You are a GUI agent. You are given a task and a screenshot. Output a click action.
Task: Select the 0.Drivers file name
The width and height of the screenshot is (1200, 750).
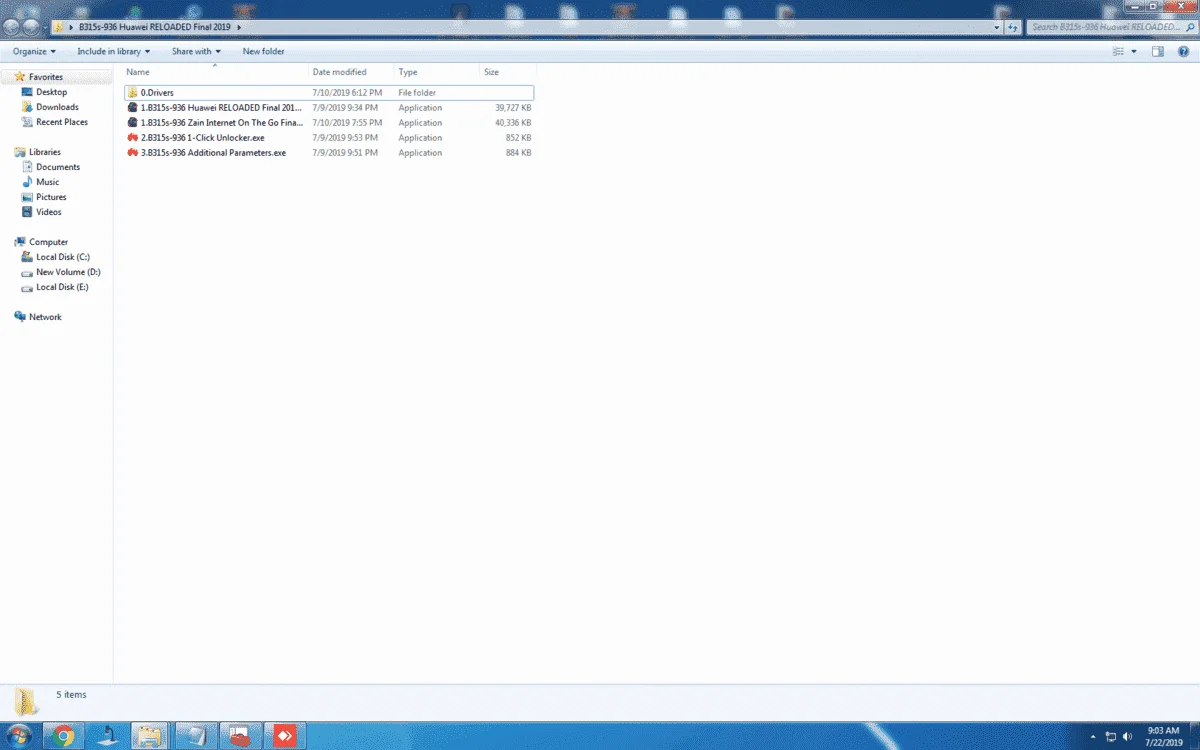pyautogui.click(x=157, y=92)
